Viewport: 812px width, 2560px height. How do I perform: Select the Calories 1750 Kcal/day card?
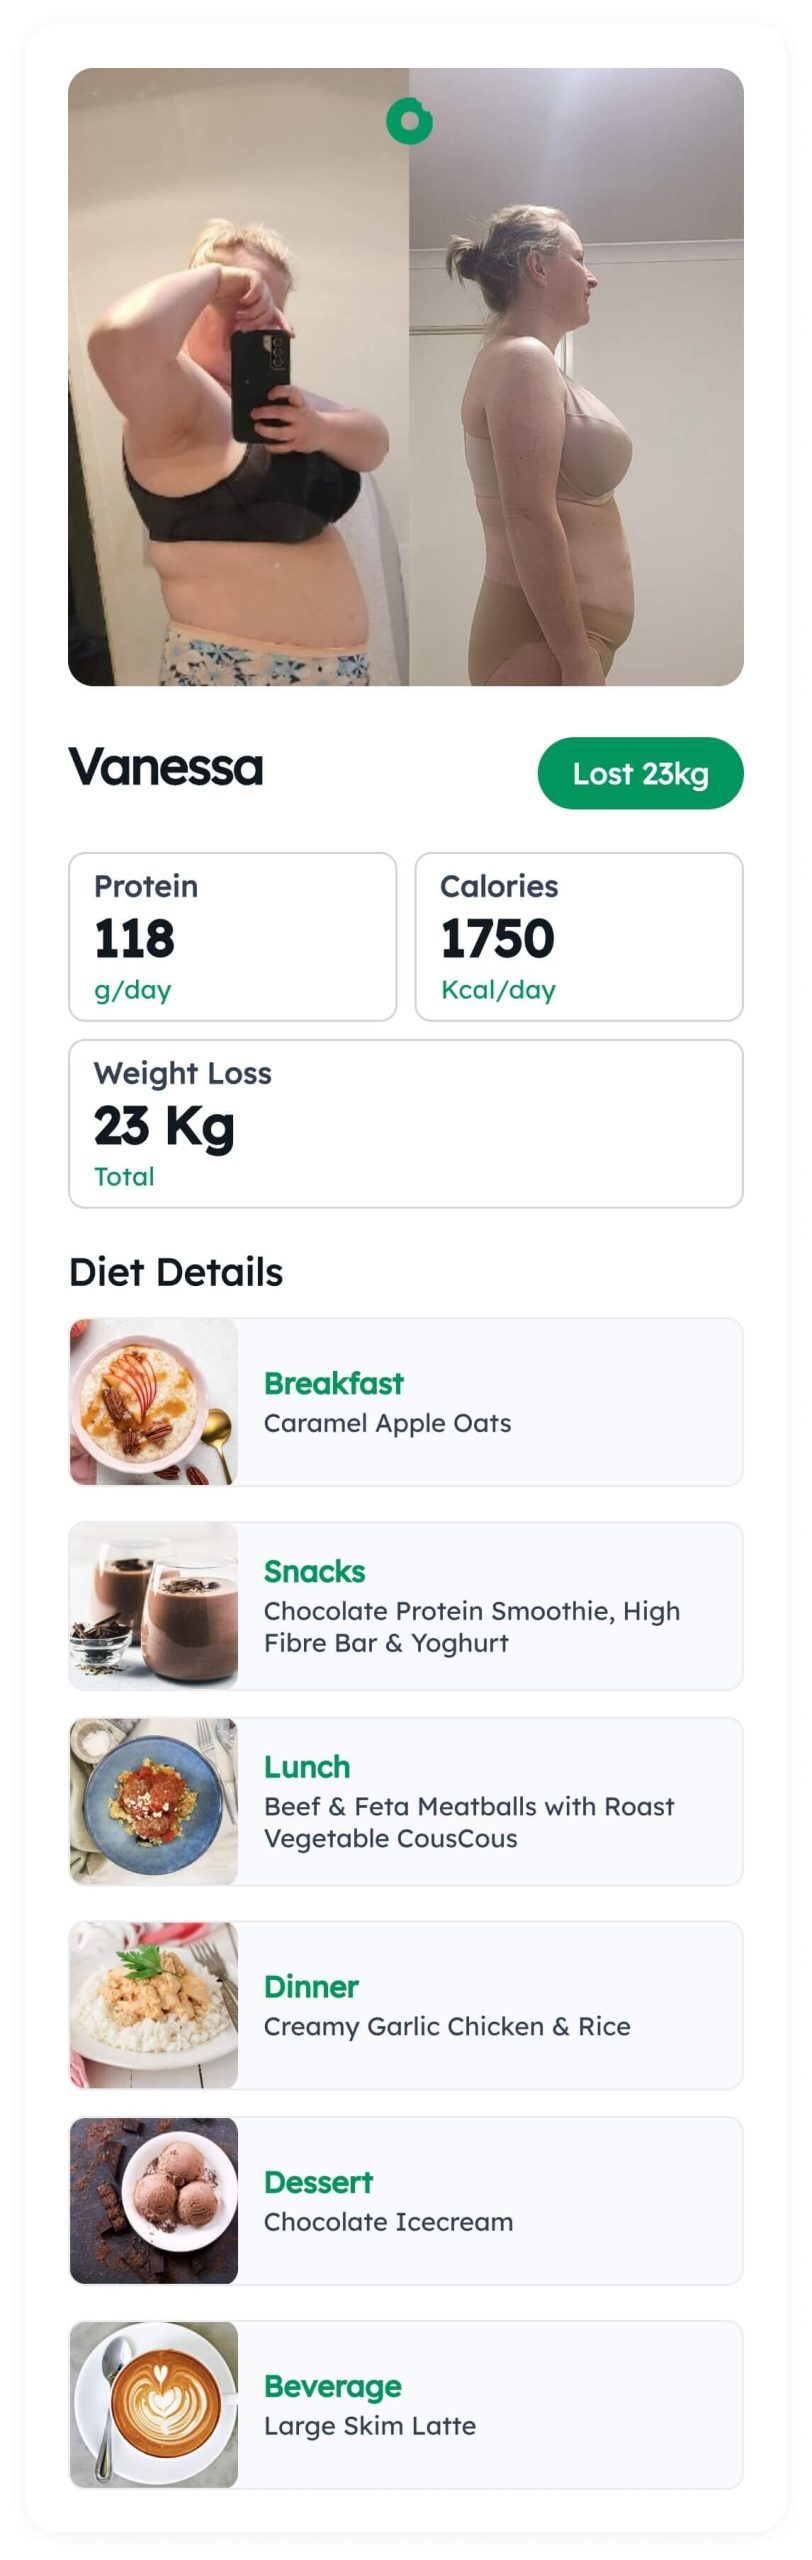pyautogui.click(x=579, y=937)
